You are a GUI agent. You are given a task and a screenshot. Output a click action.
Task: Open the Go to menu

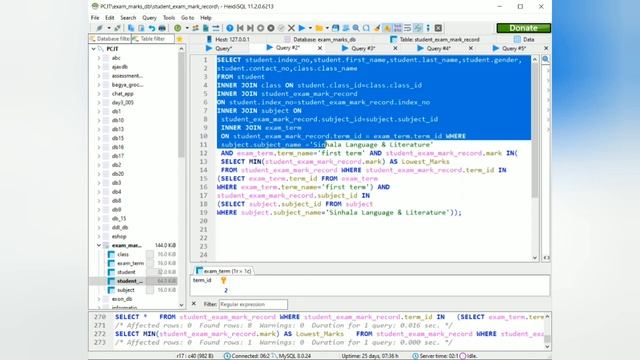tap(188, 18)
